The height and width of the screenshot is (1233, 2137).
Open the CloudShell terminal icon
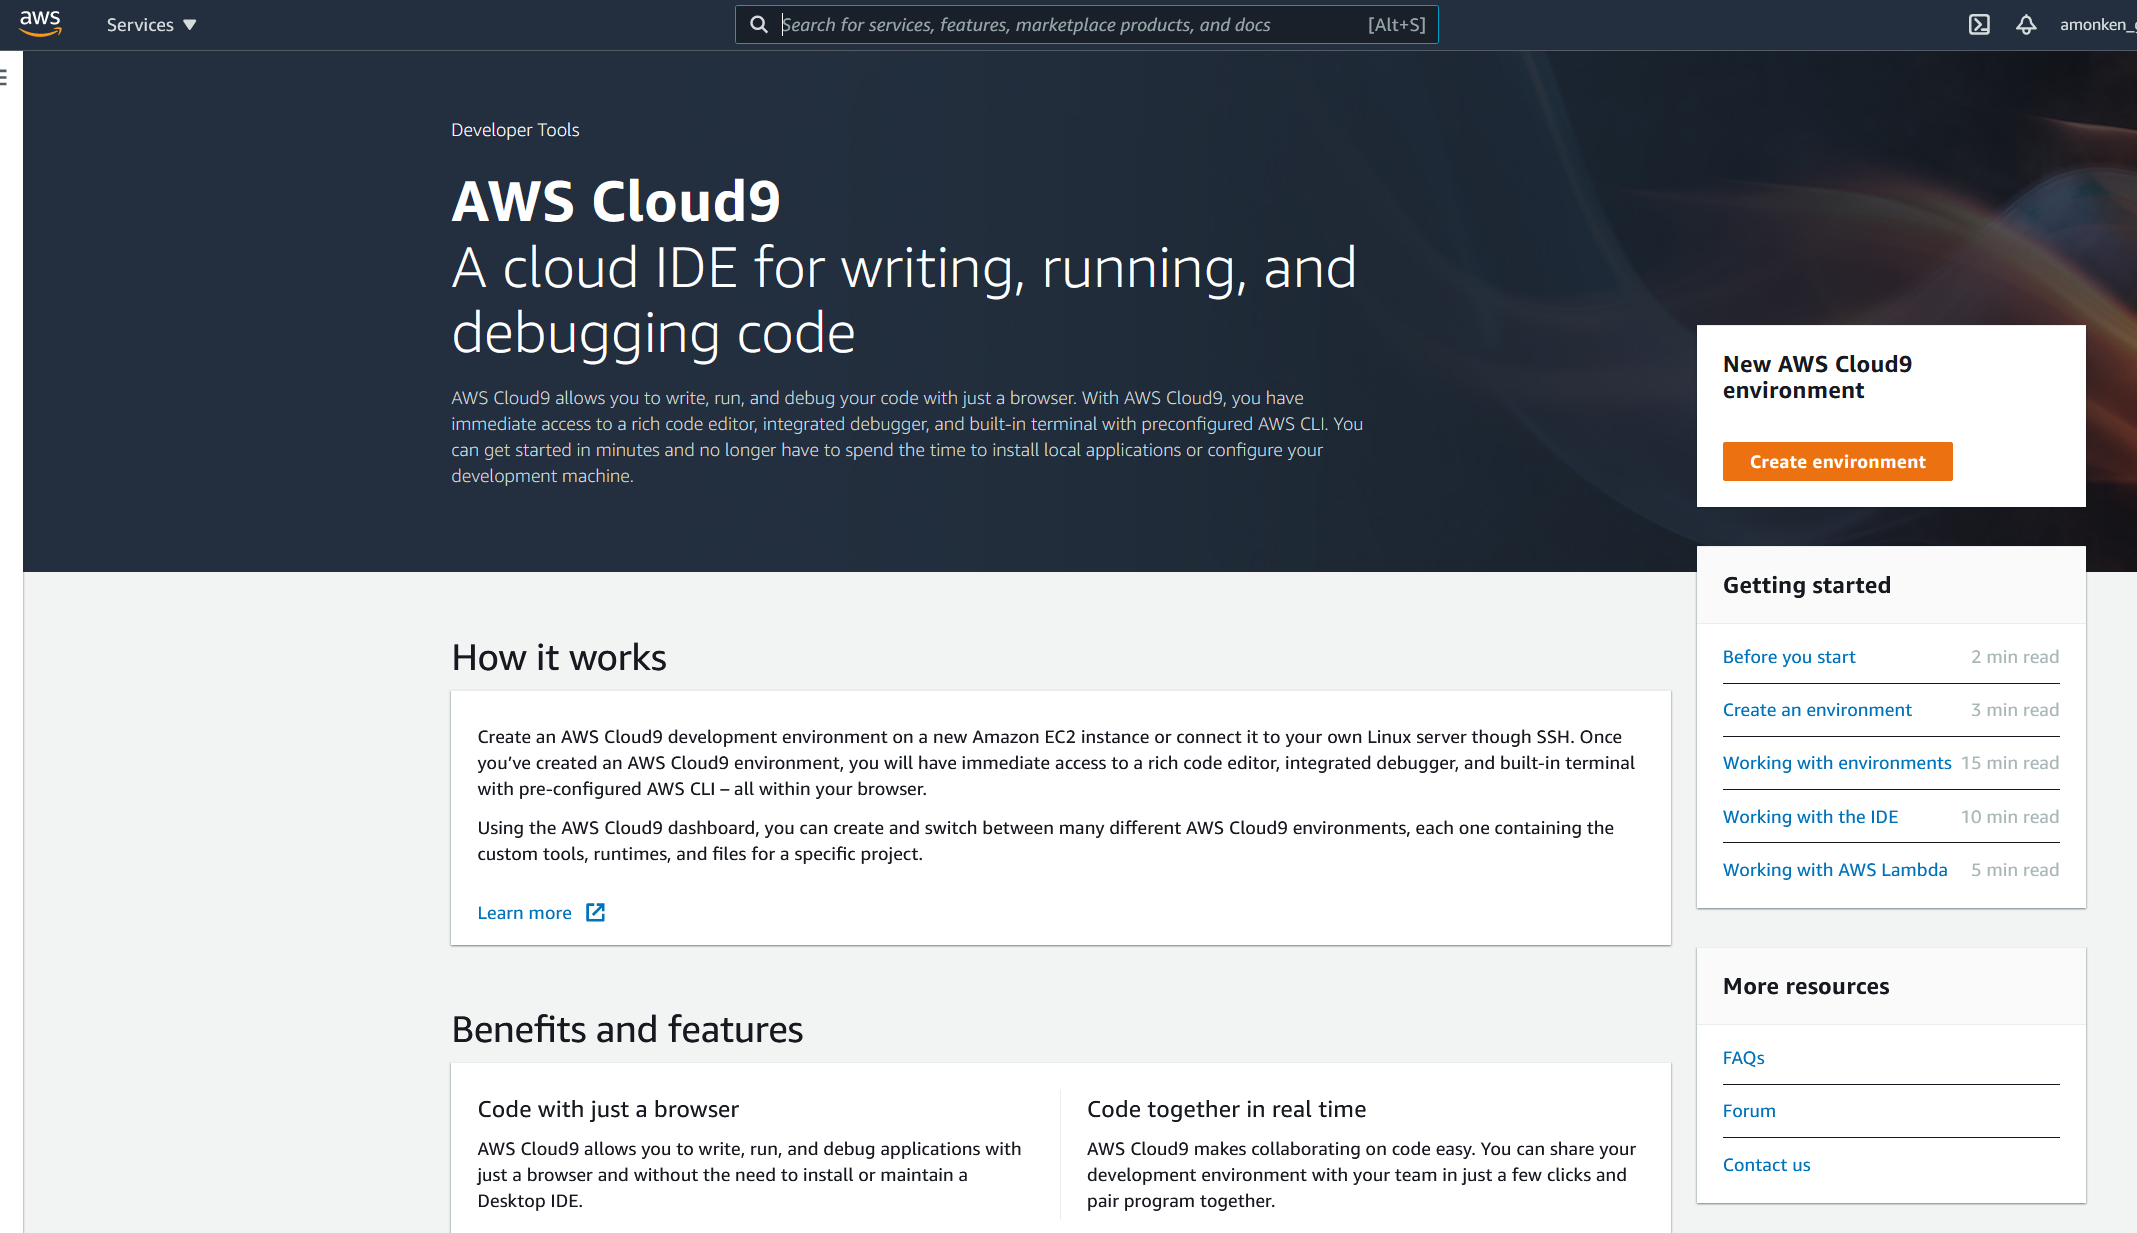[1979, 25]
